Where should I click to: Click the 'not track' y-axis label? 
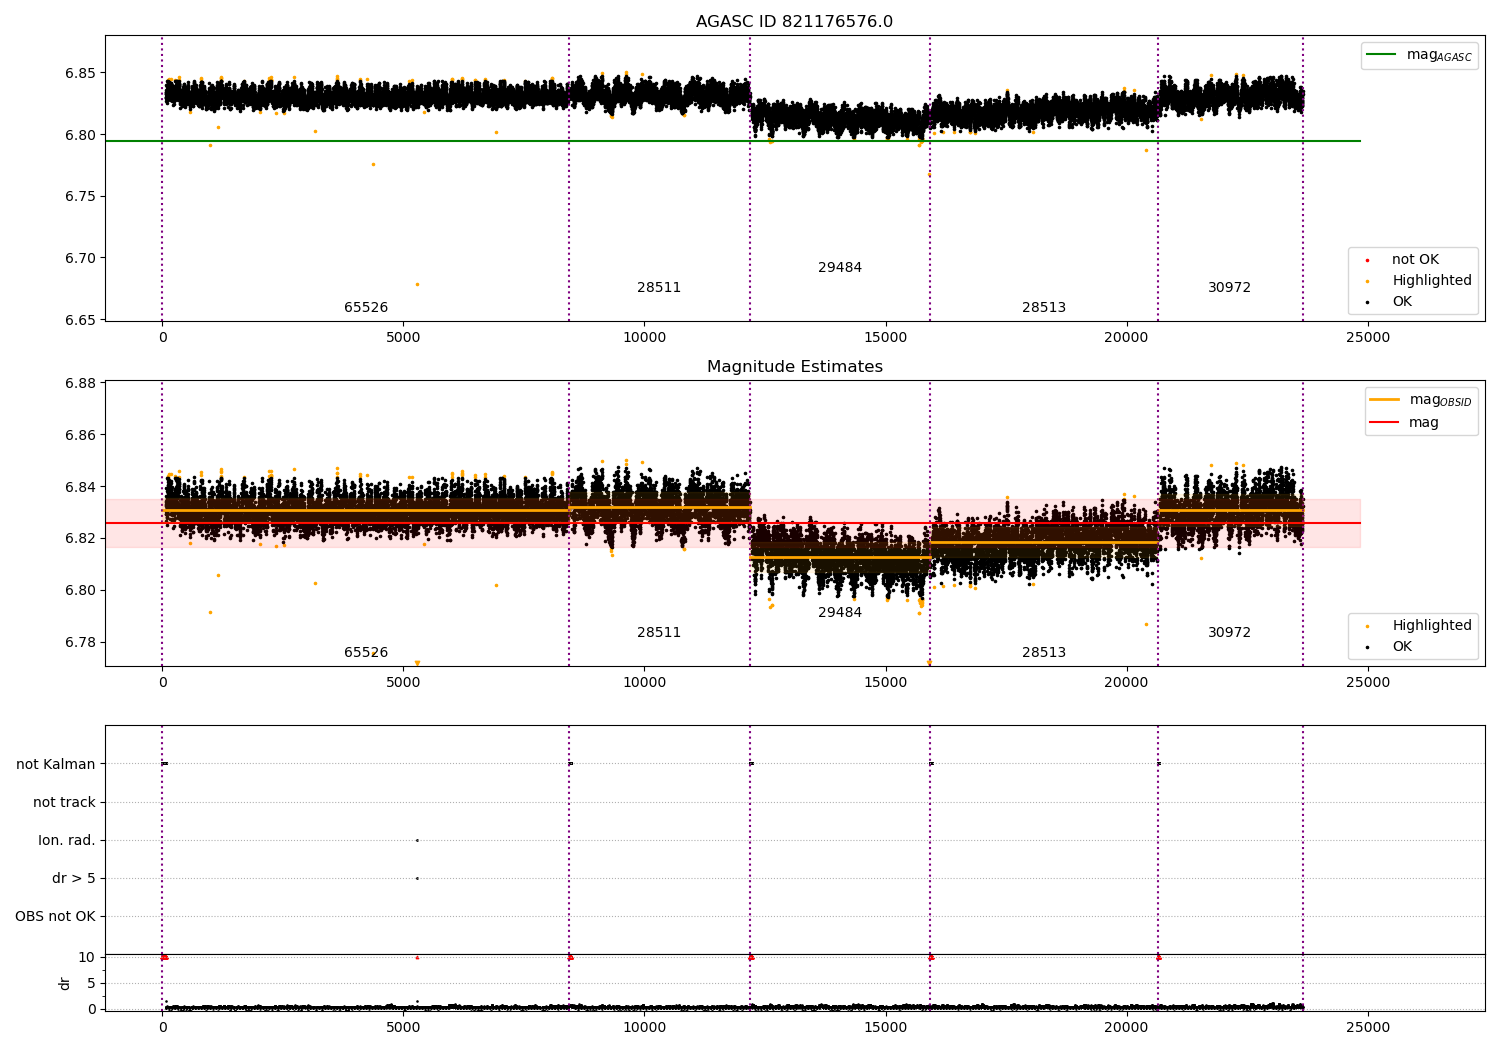pos(64,803)
